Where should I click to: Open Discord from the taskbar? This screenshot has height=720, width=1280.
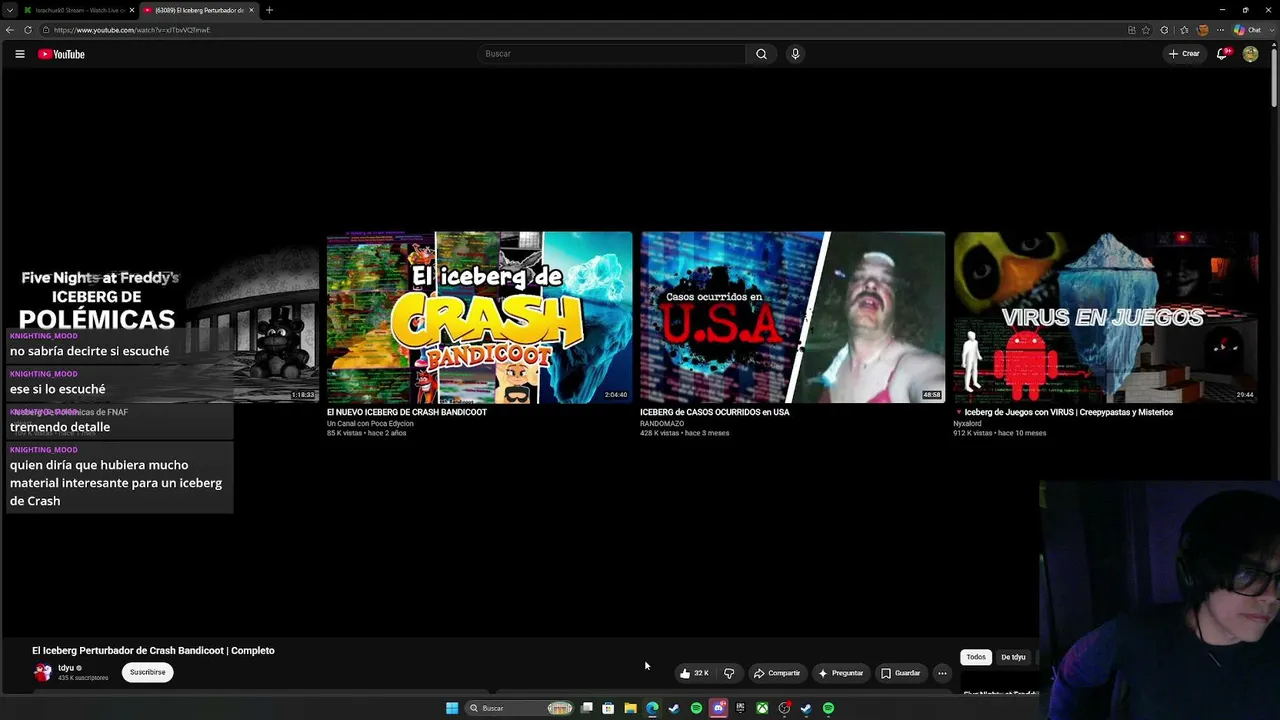(718, 708)
